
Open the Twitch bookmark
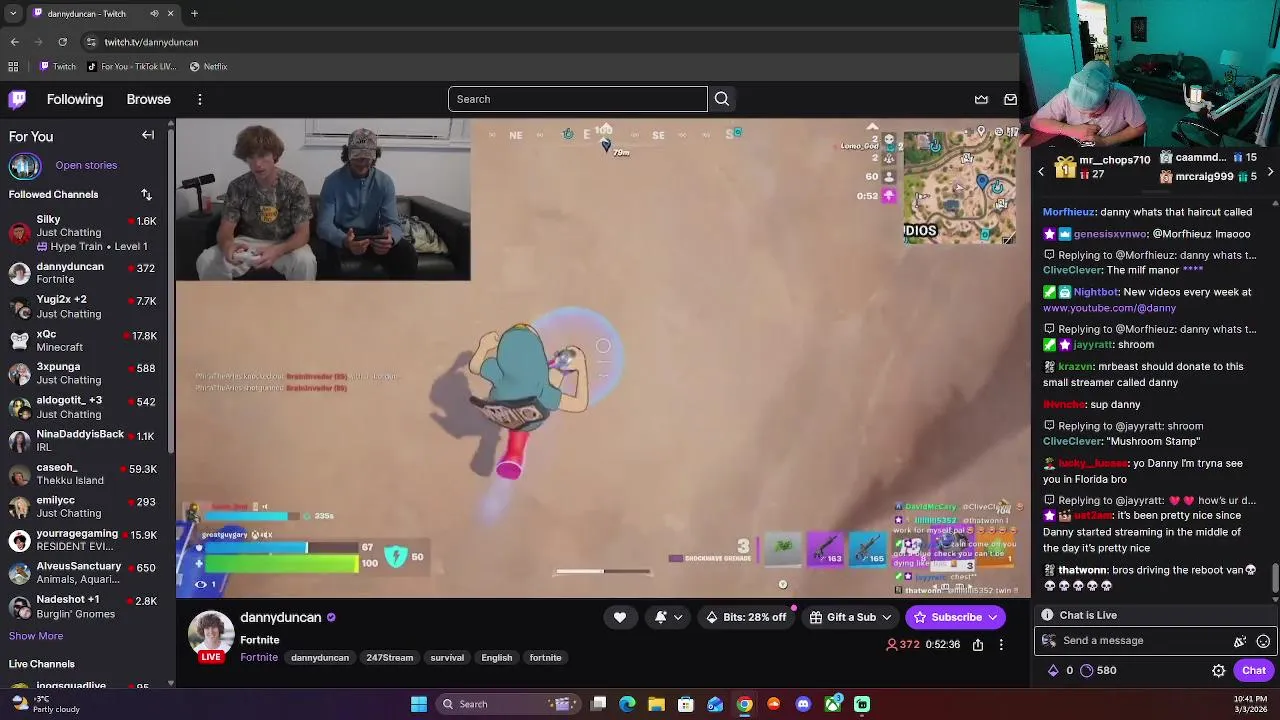(x=57, y=66)
